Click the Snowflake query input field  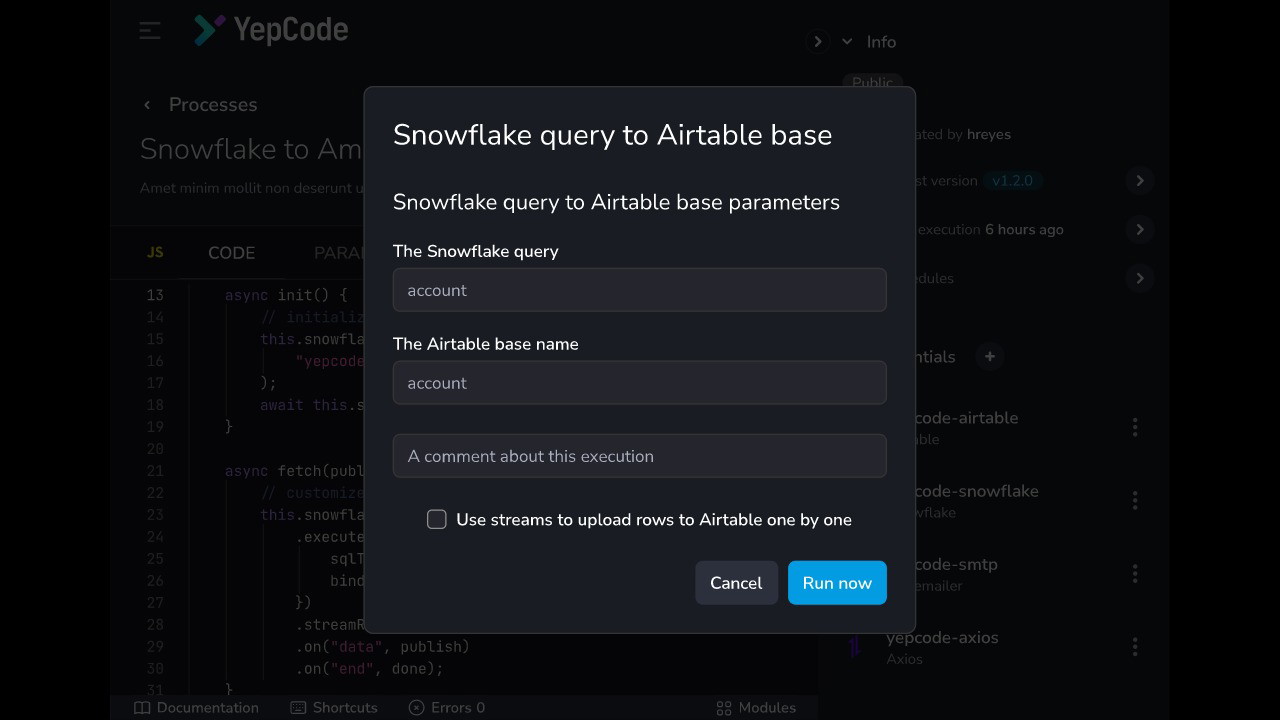coord(639,290)
